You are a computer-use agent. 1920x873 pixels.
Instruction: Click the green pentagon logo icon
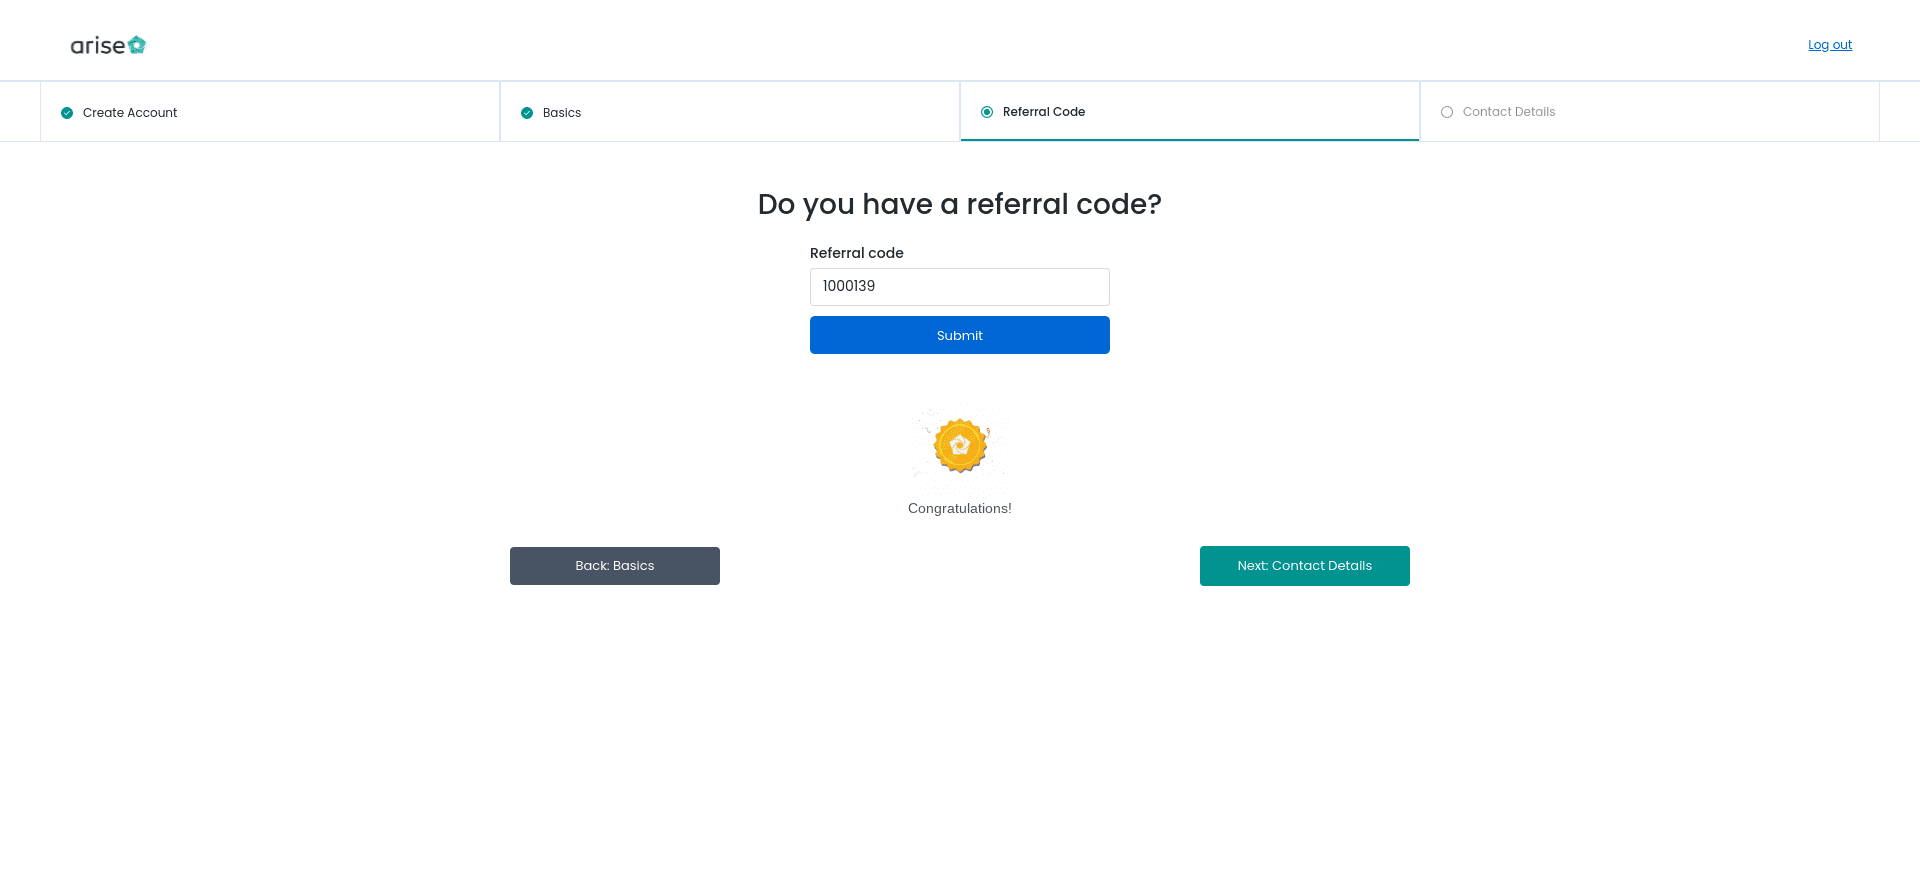tap(137, 45)
